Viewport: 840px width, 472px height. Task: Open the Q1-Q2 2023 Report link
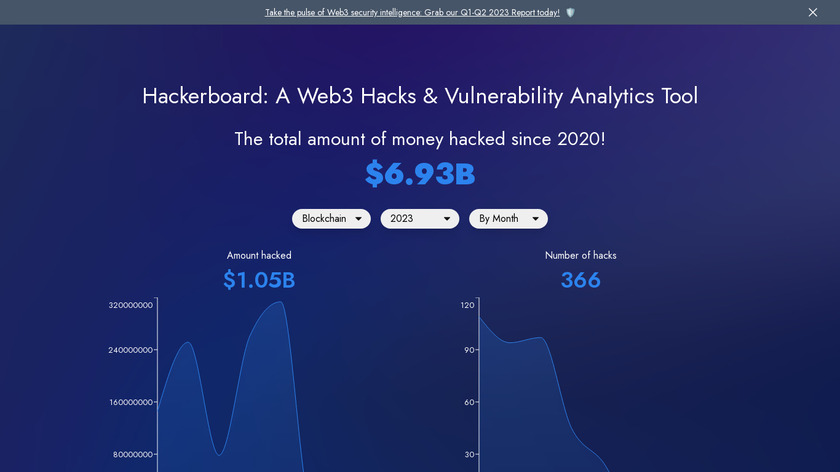412,13
